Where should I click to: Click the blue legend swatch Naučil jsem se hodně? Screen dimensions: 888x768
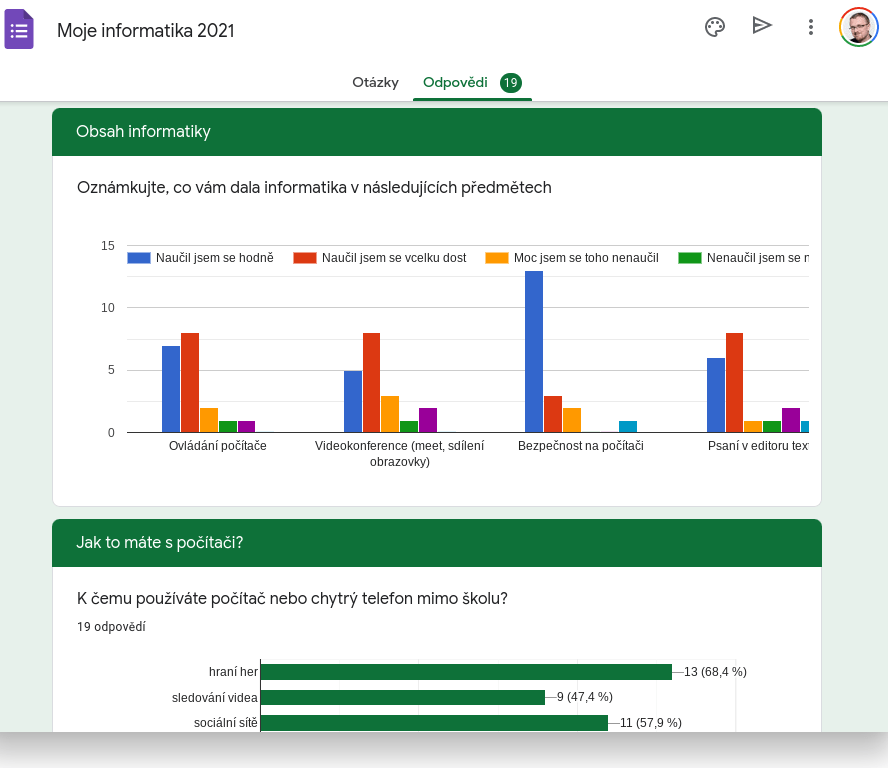[x=139, y=258]
